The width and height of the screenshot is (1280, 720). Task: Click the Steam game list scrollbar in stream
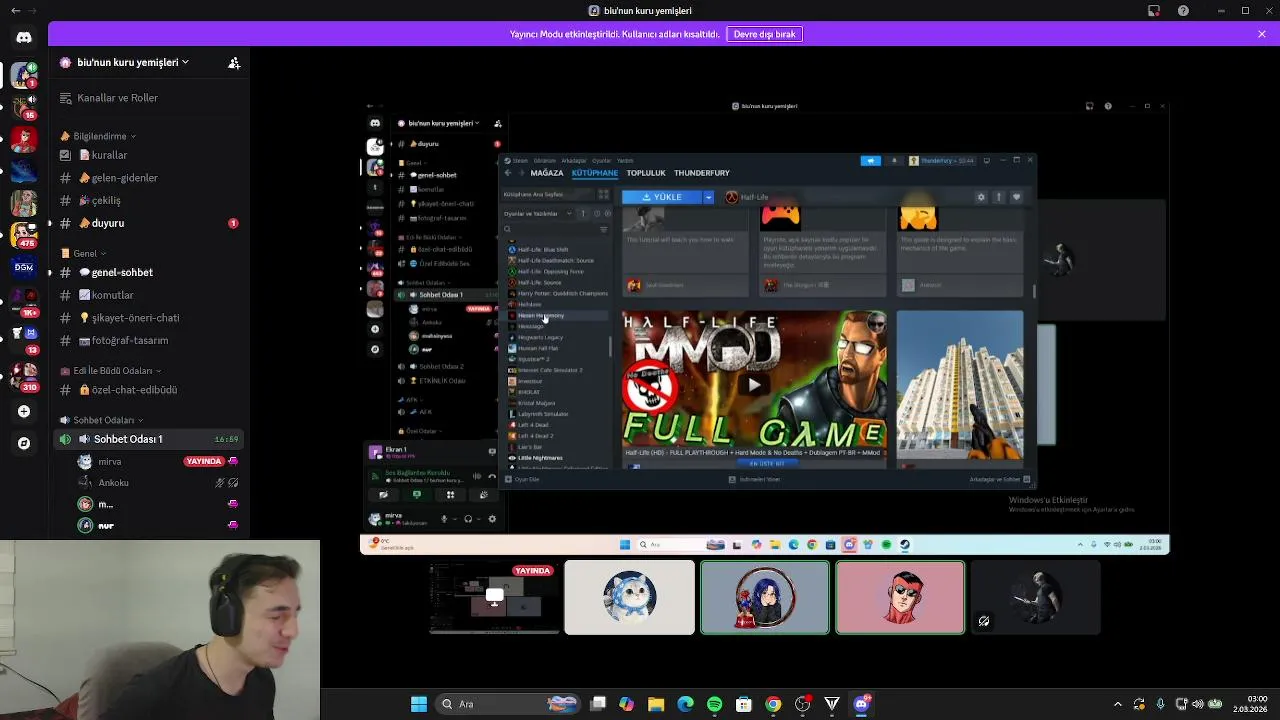(x=611, y=347)
